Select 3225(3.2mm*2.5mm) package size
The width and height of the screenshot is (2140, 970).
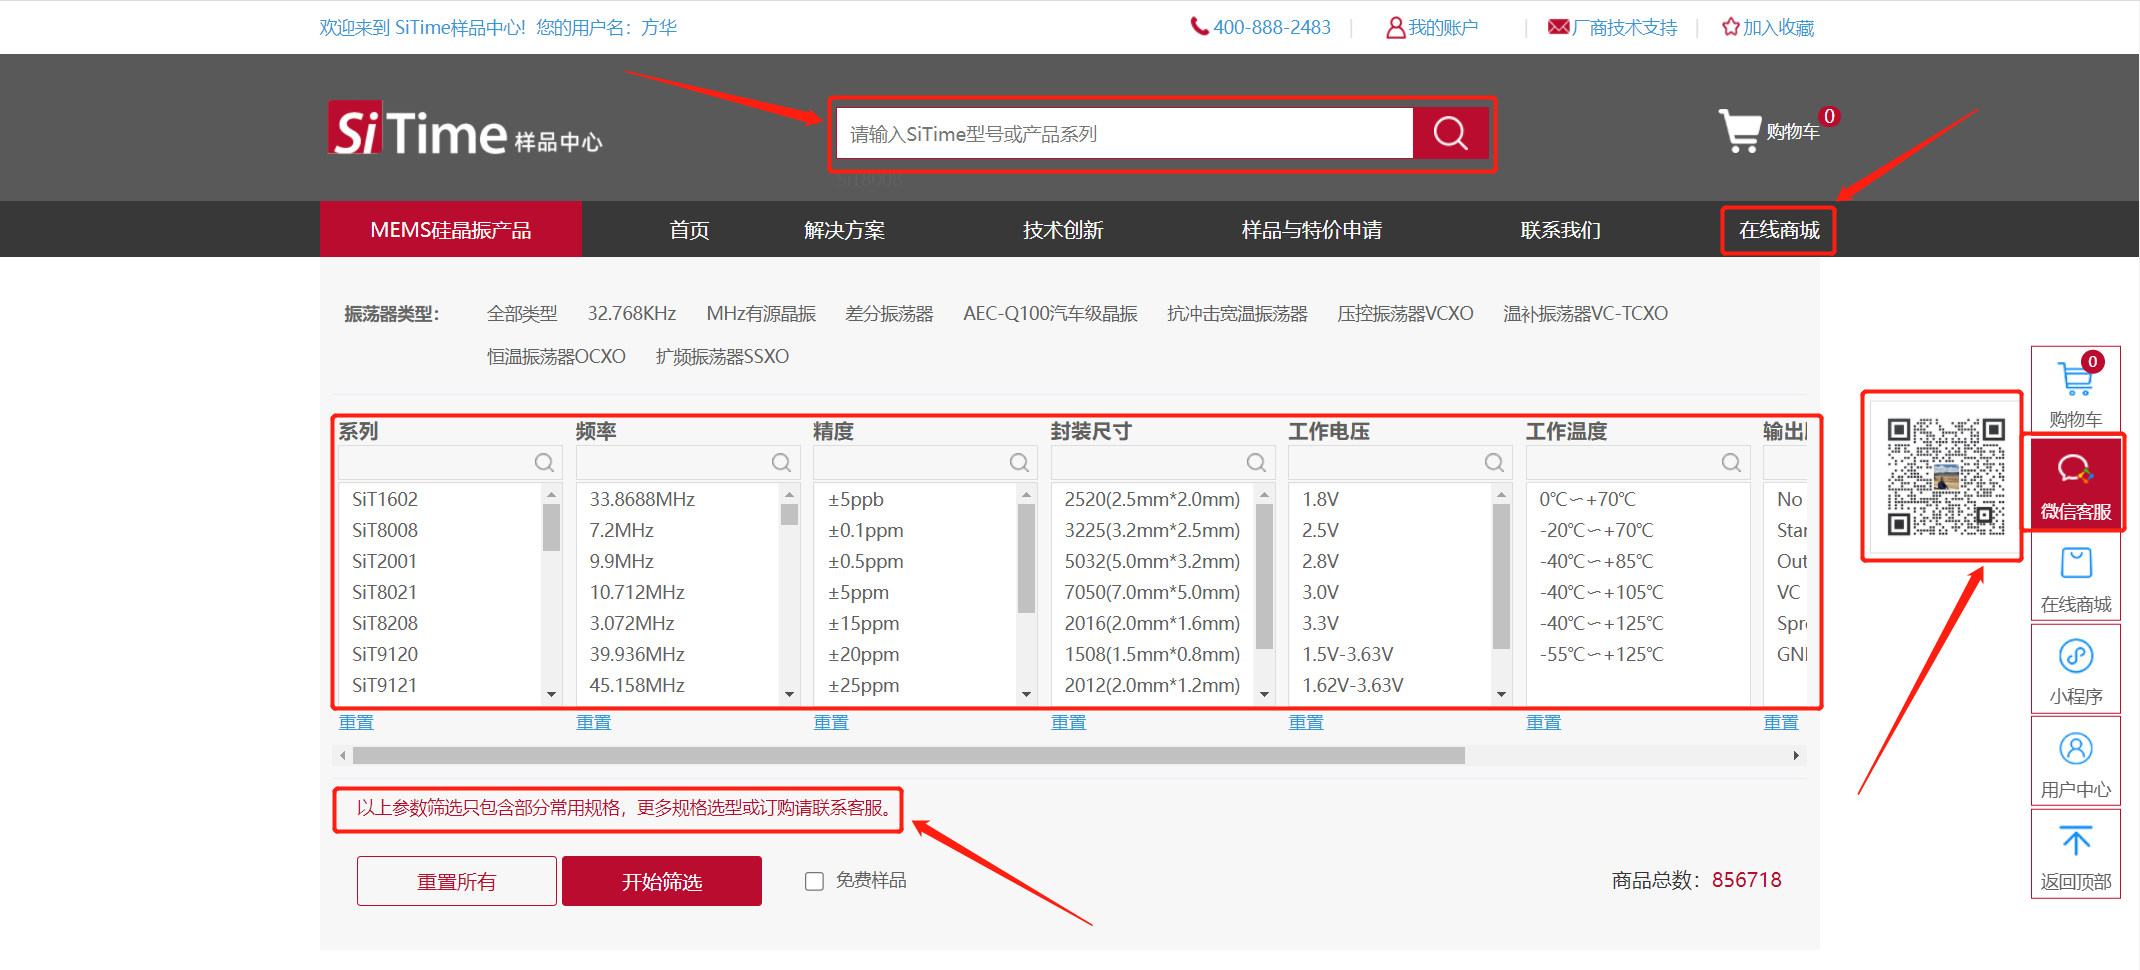1152,530
